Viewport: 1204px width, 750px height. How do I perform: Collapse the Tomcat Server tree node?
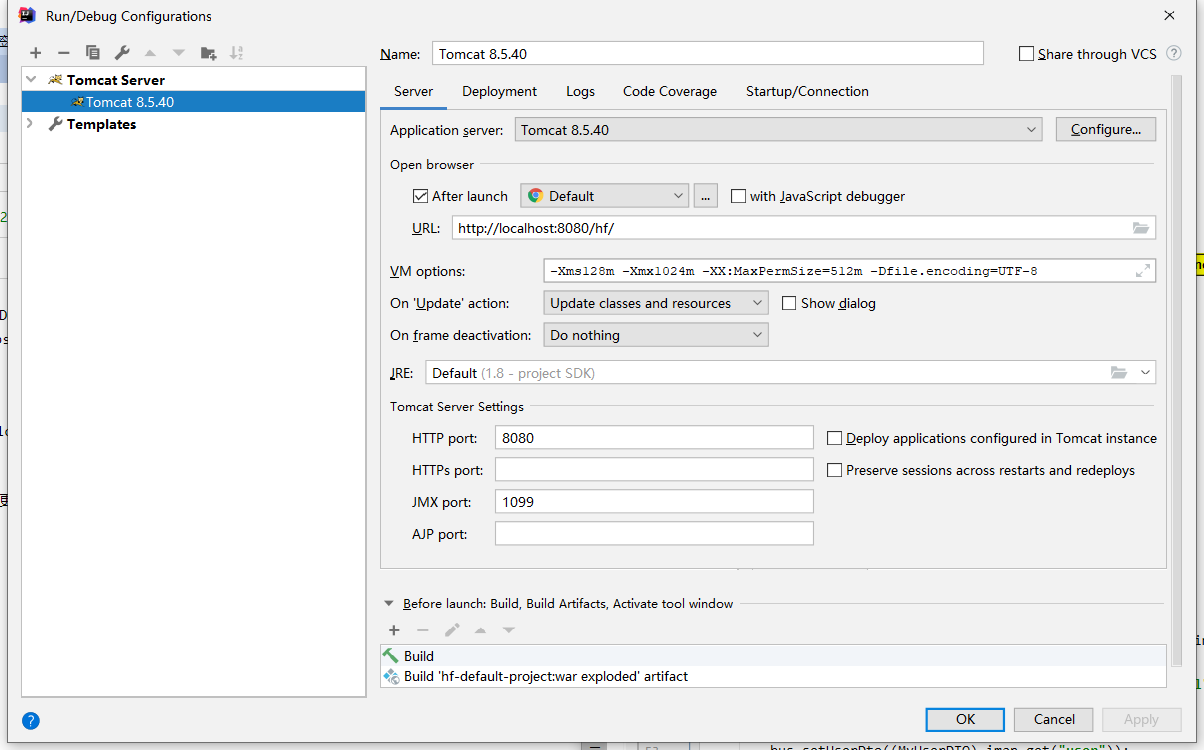(31, 79)
